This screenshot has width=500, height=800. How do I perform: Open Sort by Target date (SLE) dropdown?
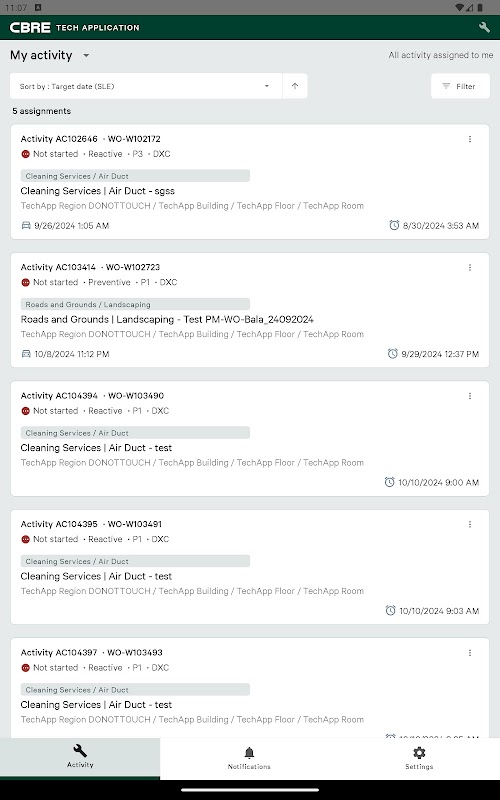pos(146,86)
